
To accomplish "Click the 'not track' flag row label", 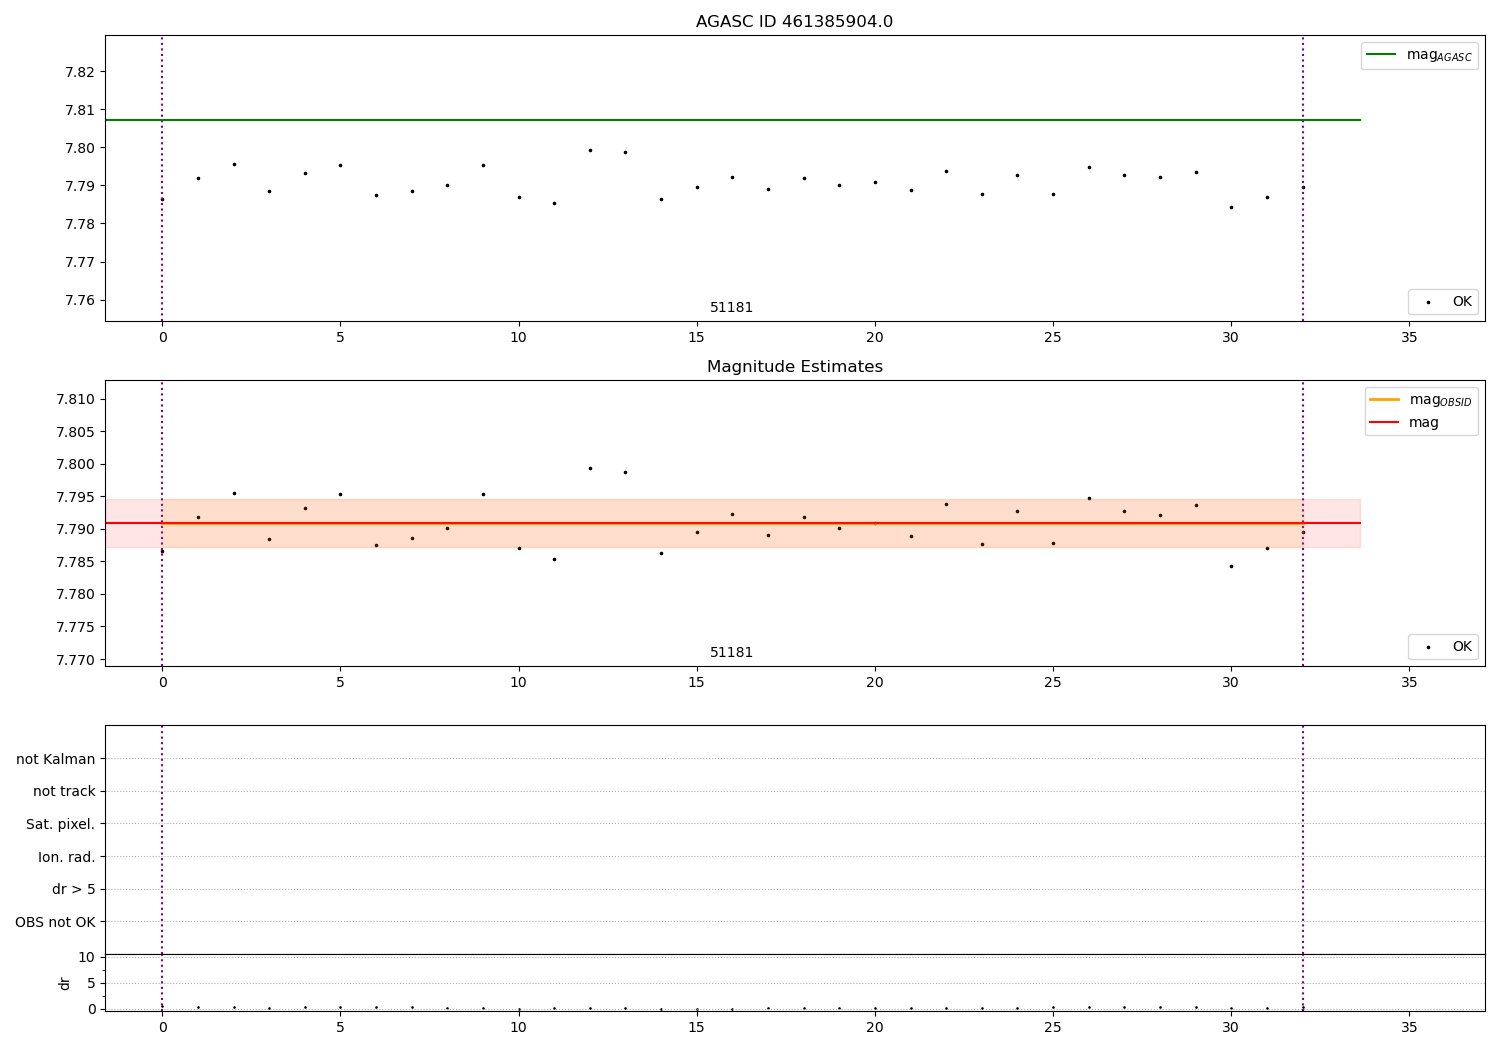I will [64, 791].
